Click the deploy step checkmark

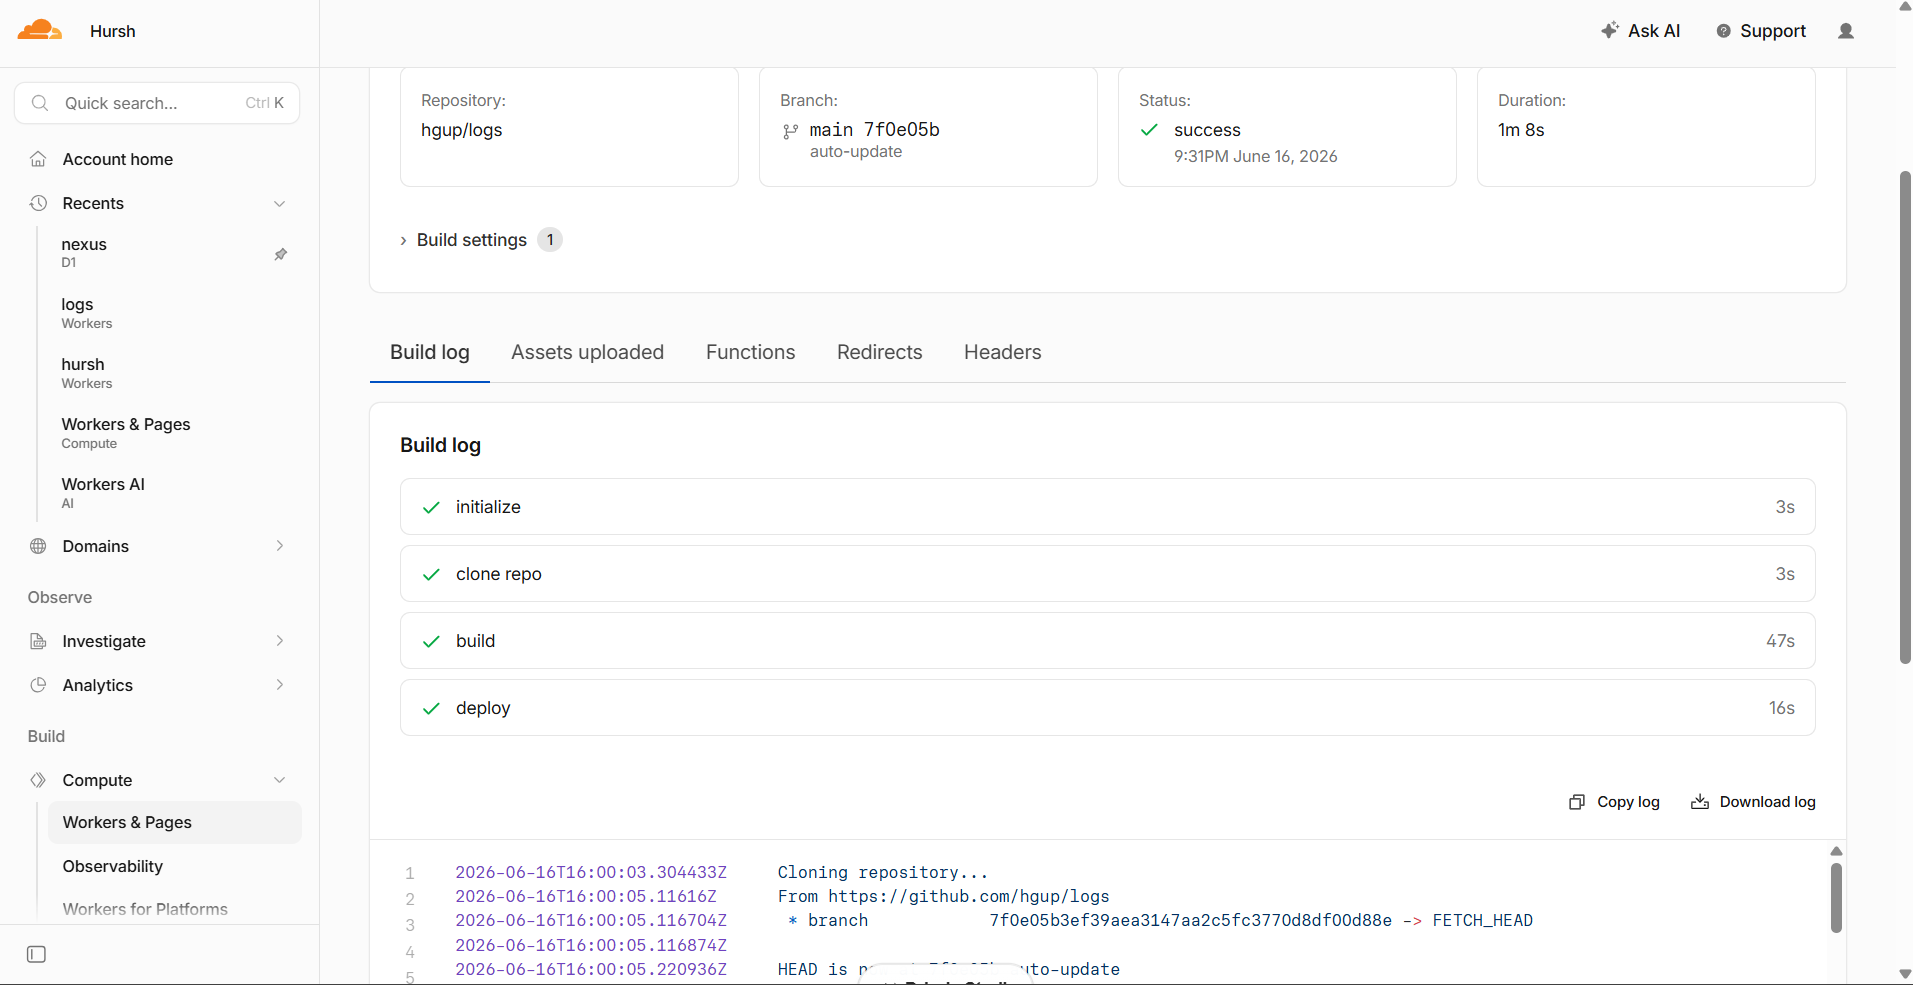coord(431,708)
